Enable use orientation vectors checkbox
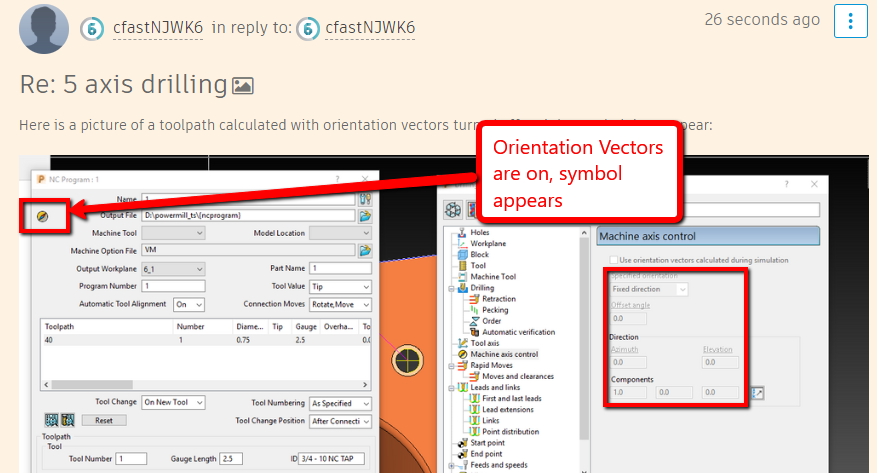The height and width of the screenshot is (473, 877). (614, 260)
